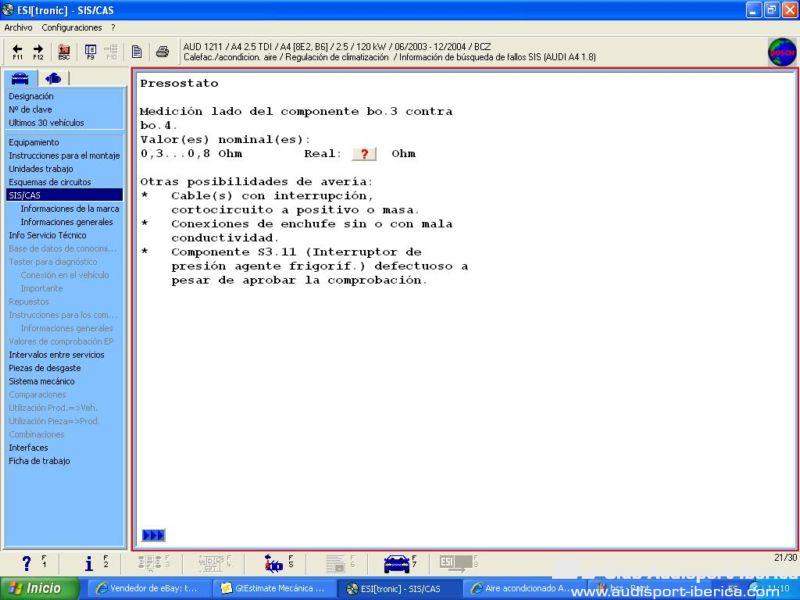Select the blue component tab
Viewport: 800px width, 600px height.
tap(53, 78)
